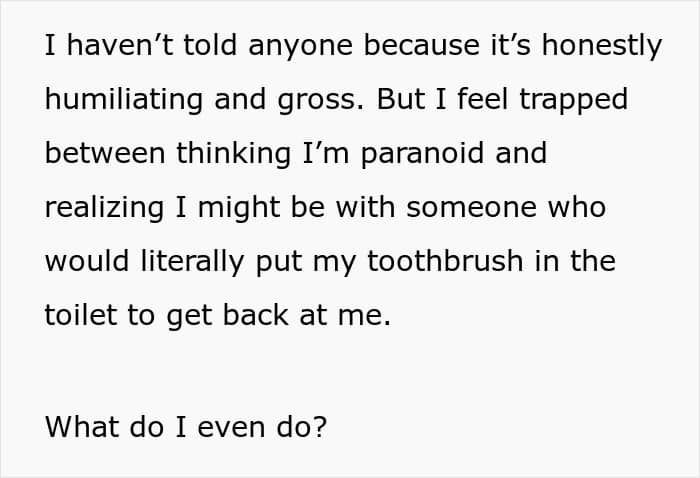Click the word "toothbrush" in the text
This screenshot has height=478, width=700.
tap(445, 261)
